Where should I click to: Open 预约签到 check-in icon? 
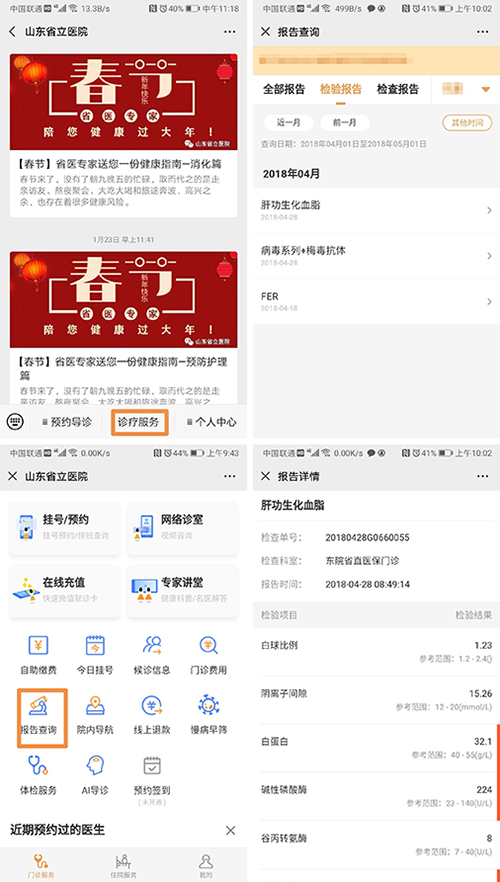click(x=152, y=766)
